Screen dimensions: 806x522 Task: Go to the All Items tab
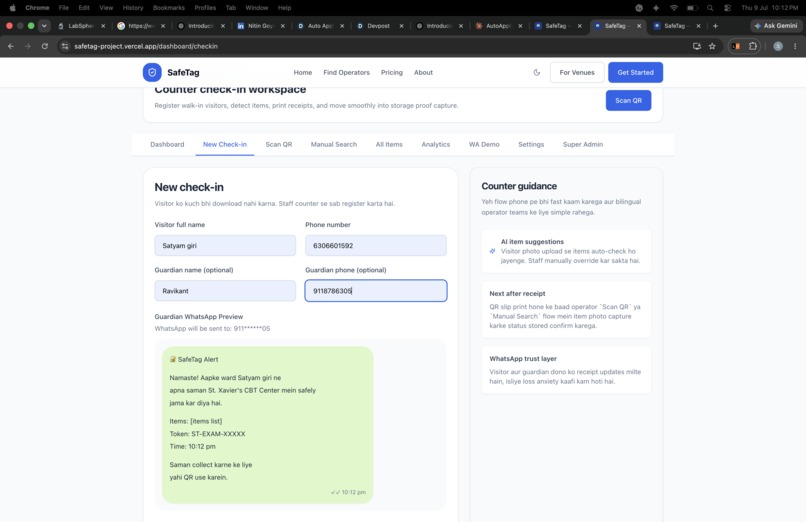pos(389,144)
